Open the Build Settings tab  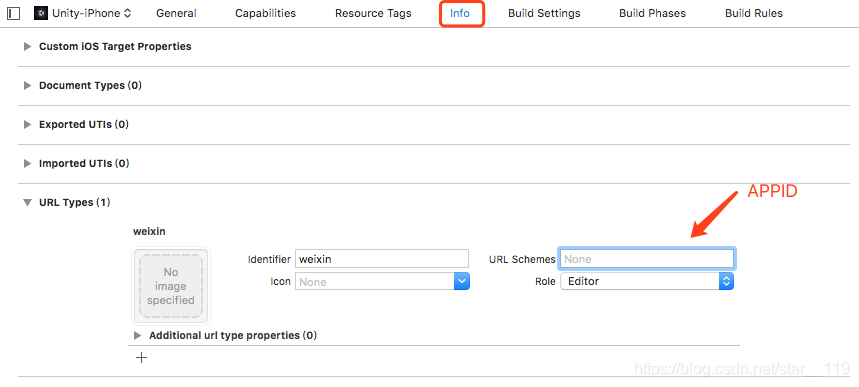[x=544, y=13]
